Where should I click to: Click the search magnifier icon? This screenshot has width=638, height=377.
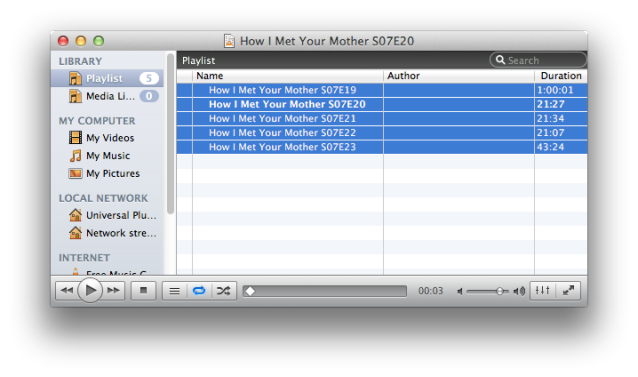[500, 60]
